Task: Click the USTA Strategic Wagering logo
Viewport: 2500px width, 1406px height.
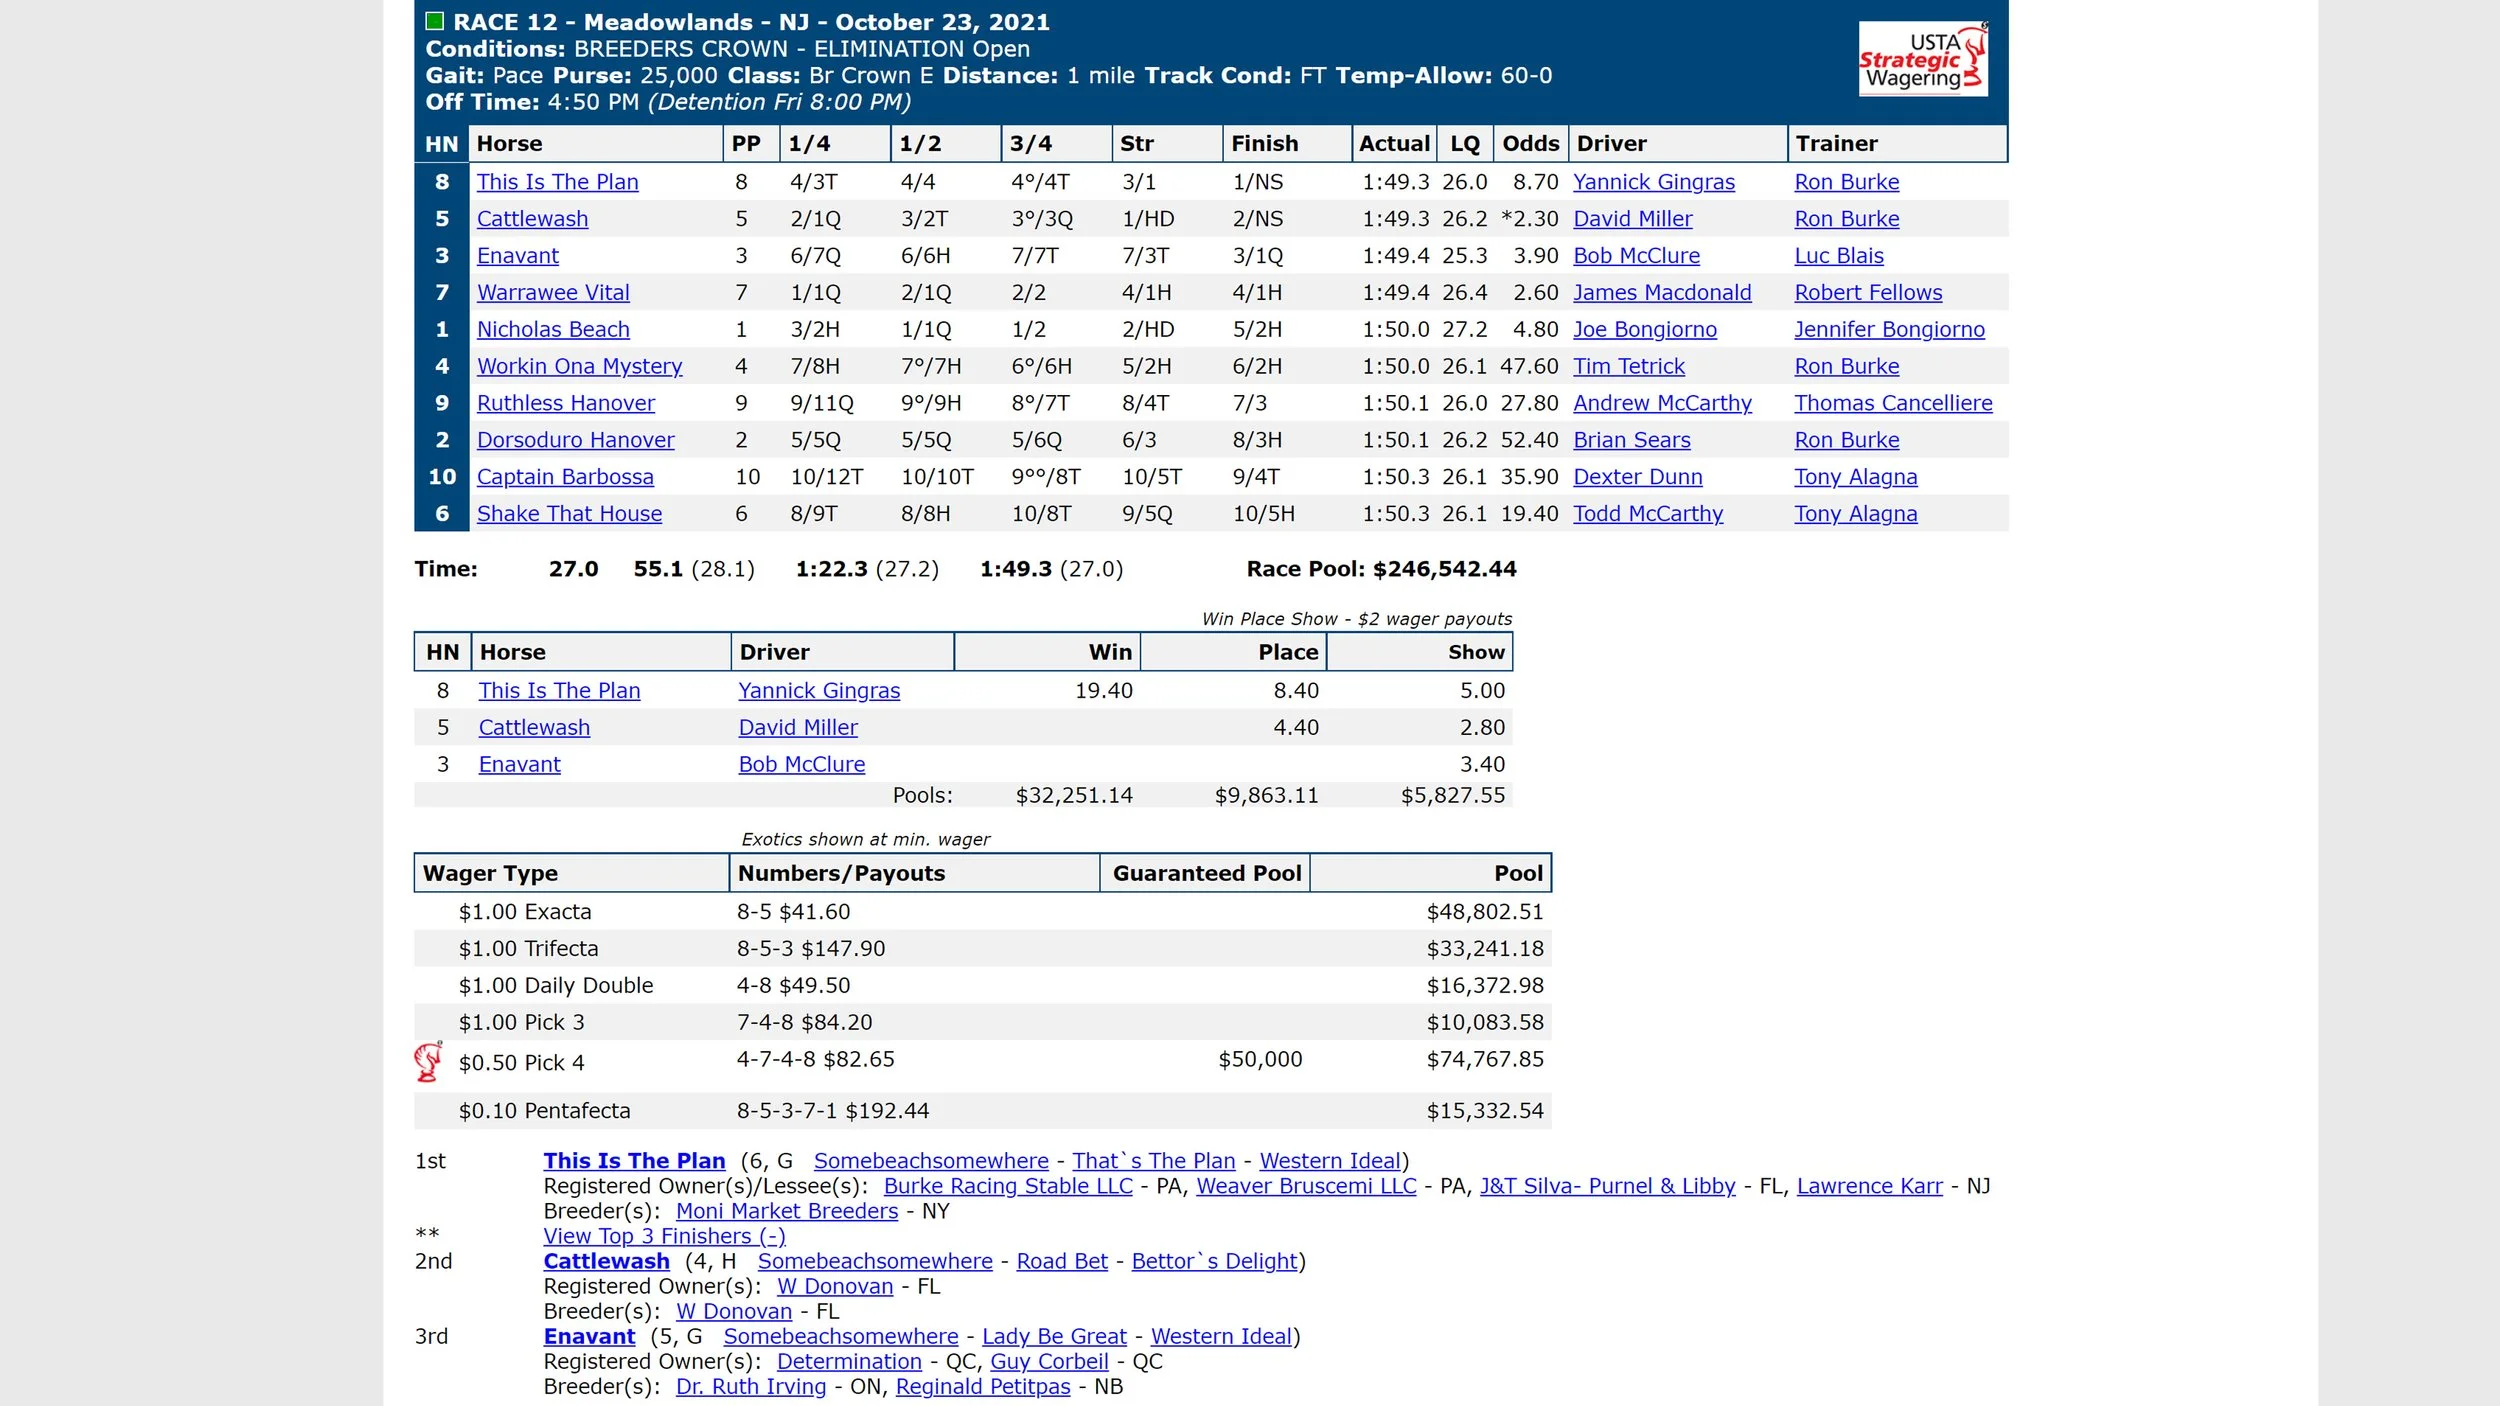Action: coord(1922,59)
